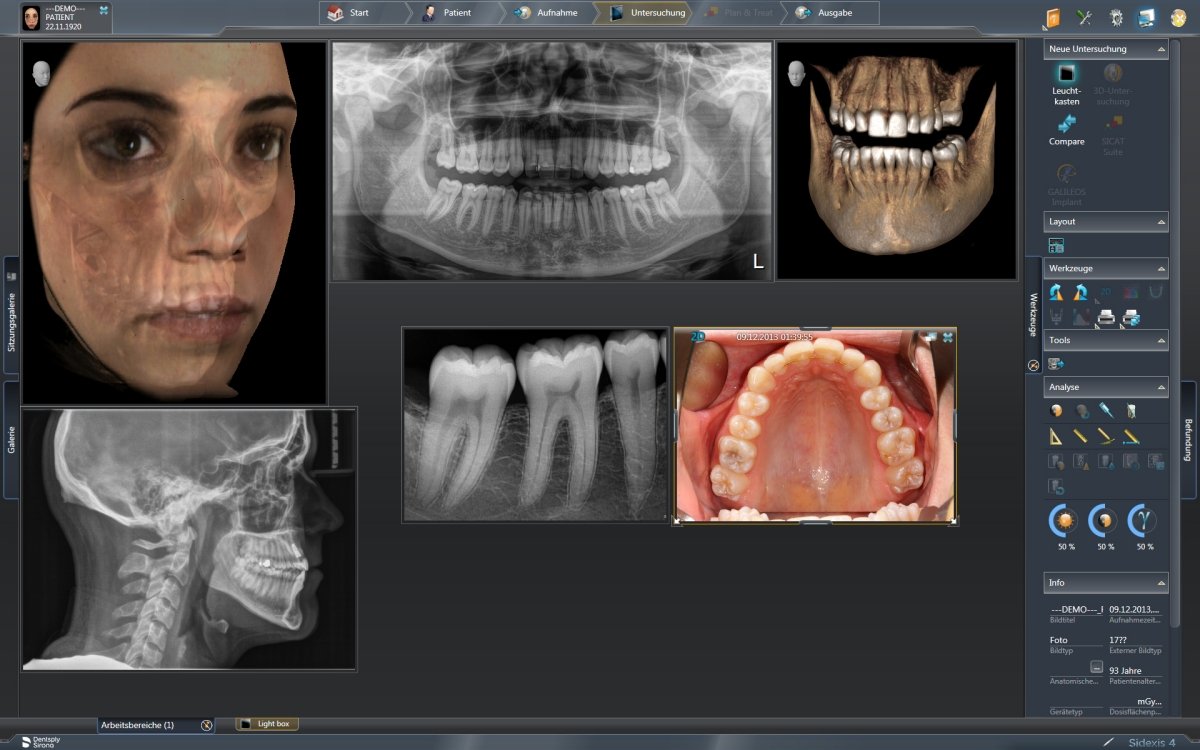Click the '09.12.2013' Aufnahmezeit value
The height and width of the screenshot is (750, 1200).
[1134, 608]
